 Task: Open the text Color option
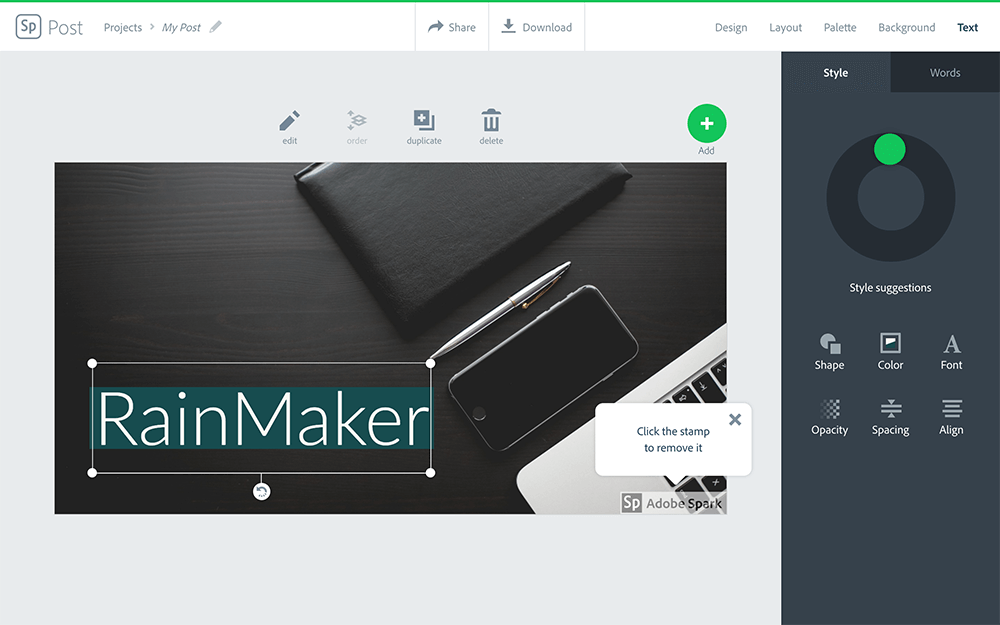[x=890, y=351]
